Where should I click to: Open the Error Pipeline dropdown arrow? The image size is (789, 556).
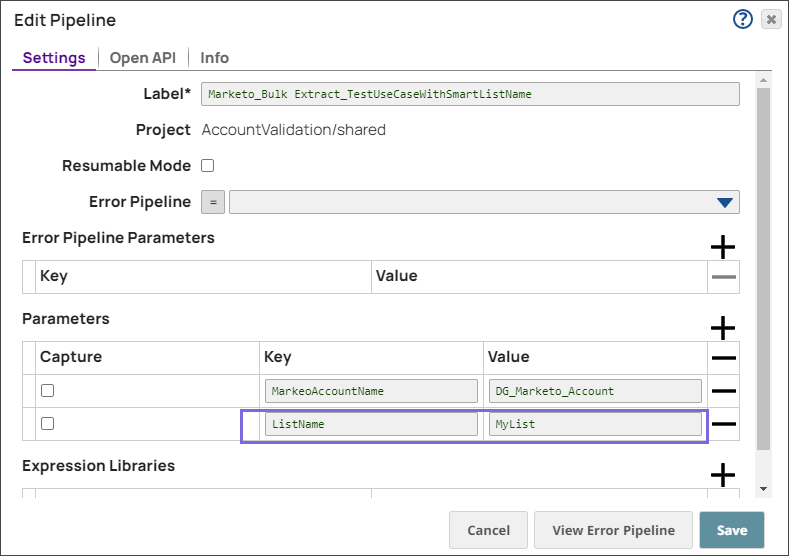point(725,202)
